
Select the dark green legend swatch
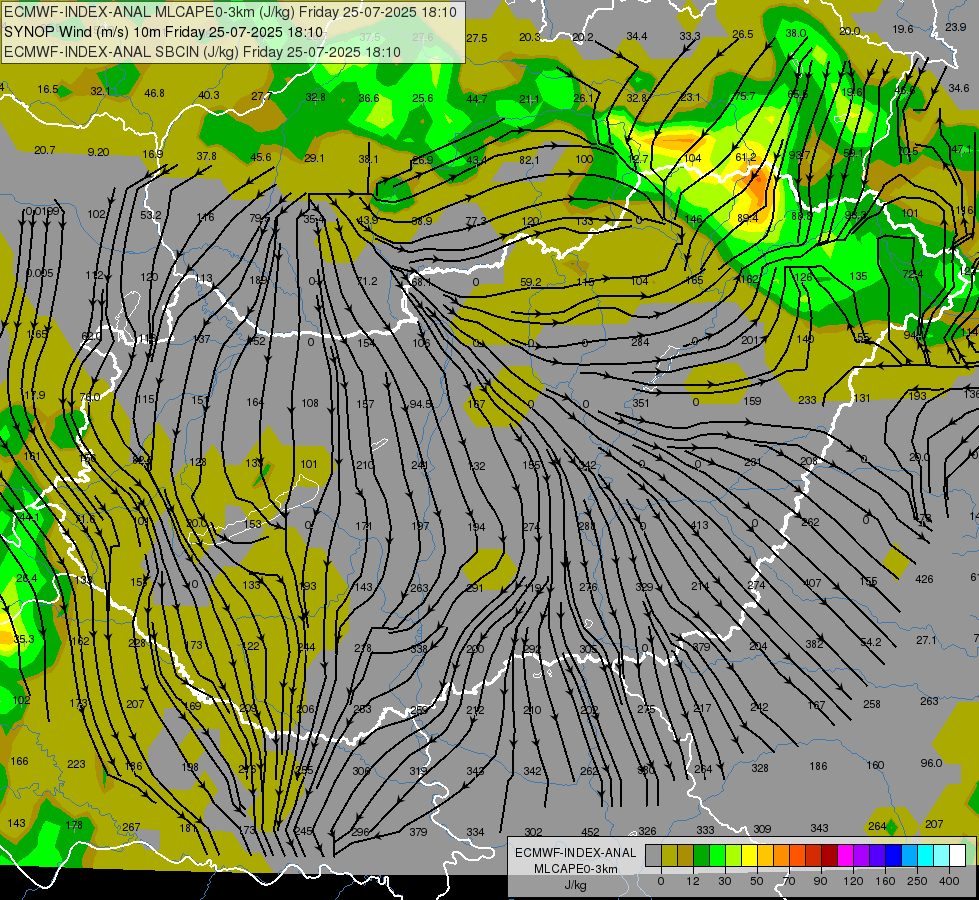pos(702,855)
